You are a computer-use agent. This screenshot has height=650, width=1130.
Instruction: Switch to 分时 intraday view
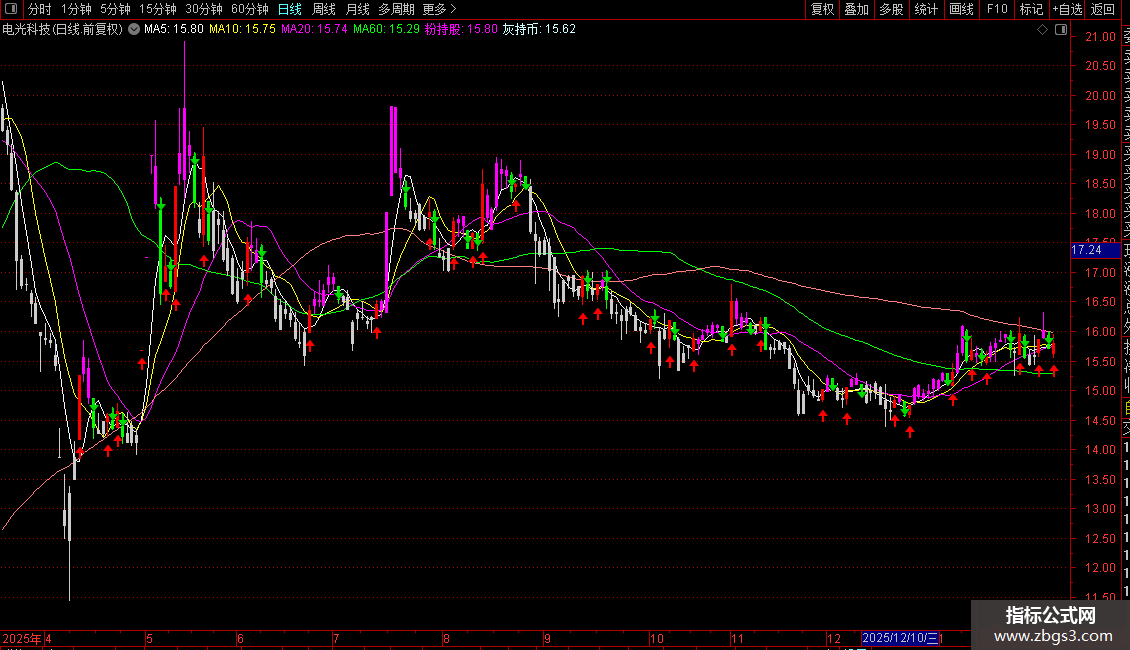point(40,9)
